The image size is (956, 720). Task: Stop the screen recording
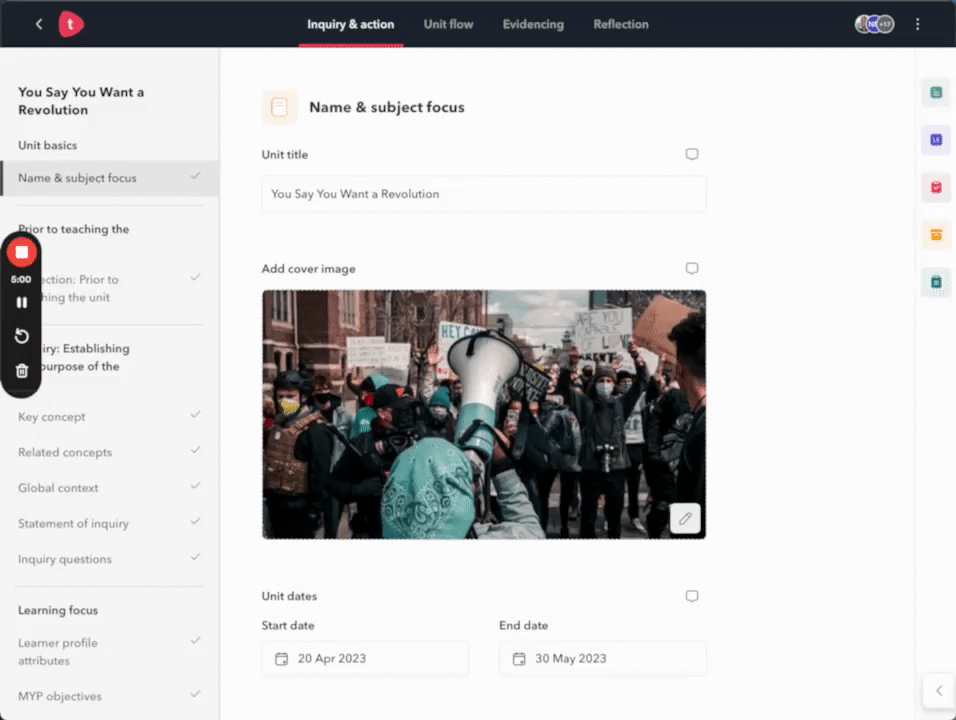click(x=22, y=252)
